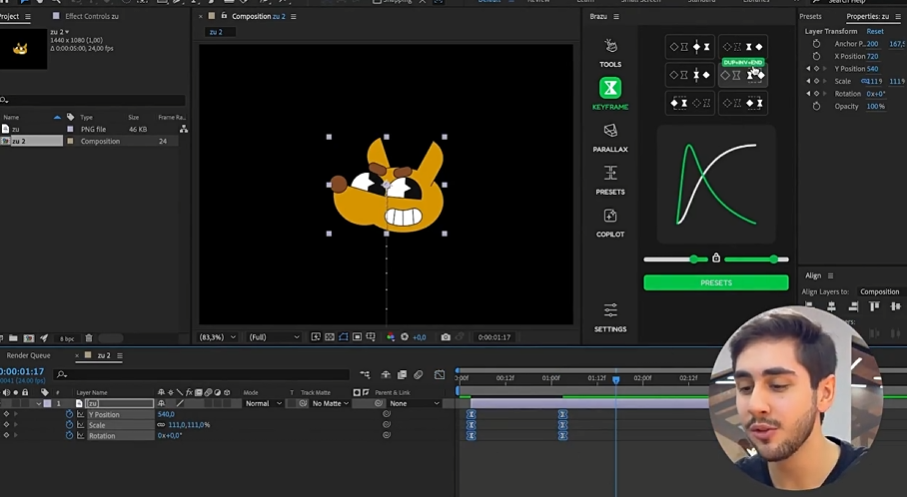Click the green PRESETS button
907x497 pixels.
[716, 283]
